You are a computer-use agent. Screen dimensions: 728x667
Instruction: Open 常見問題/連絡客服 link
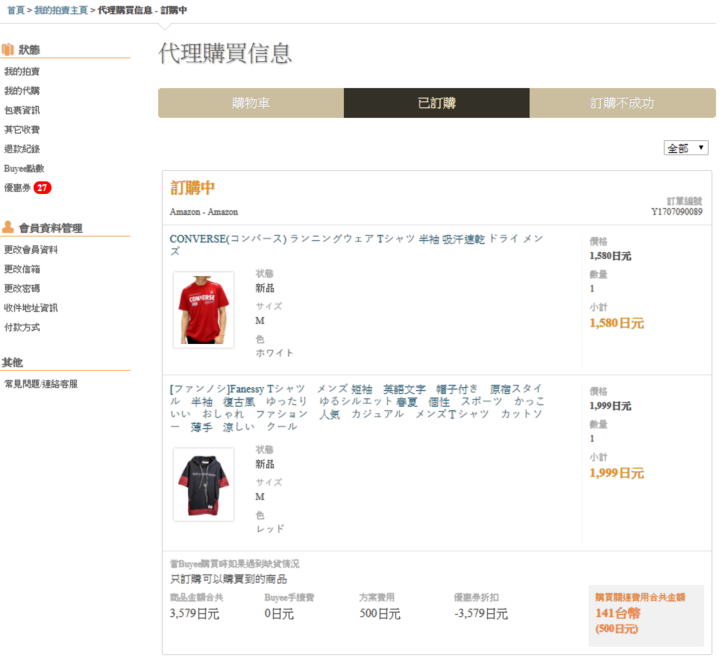(x=41, y=384)
